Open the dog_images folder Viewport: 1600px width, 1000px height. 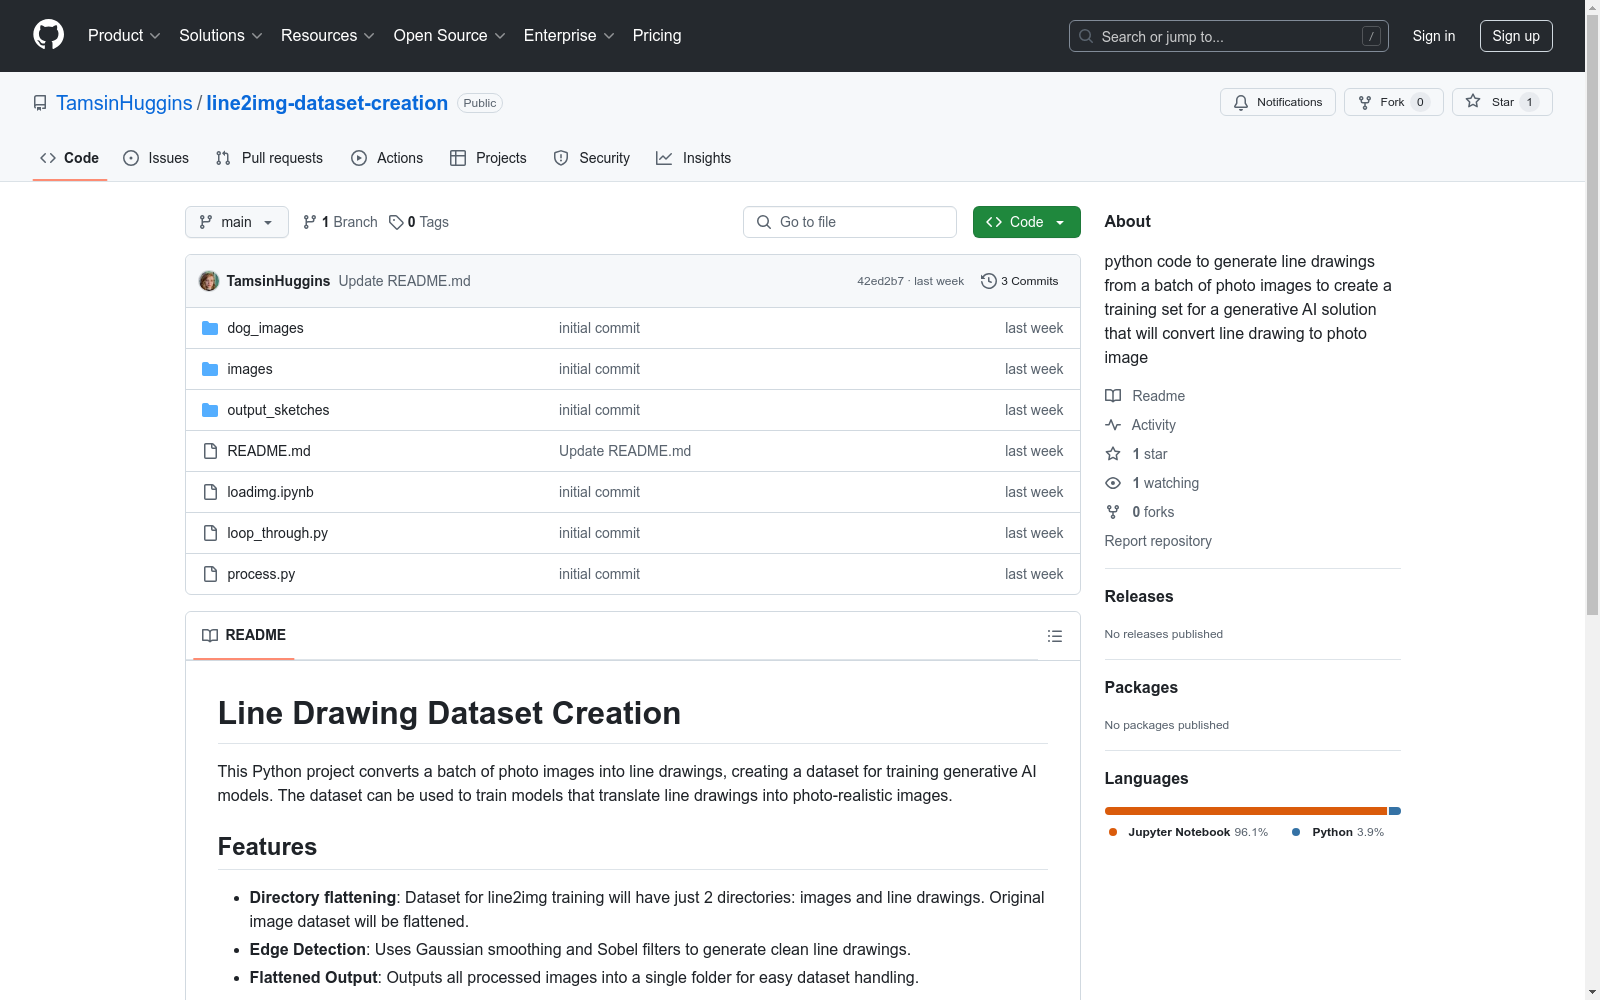pos(265,328)
